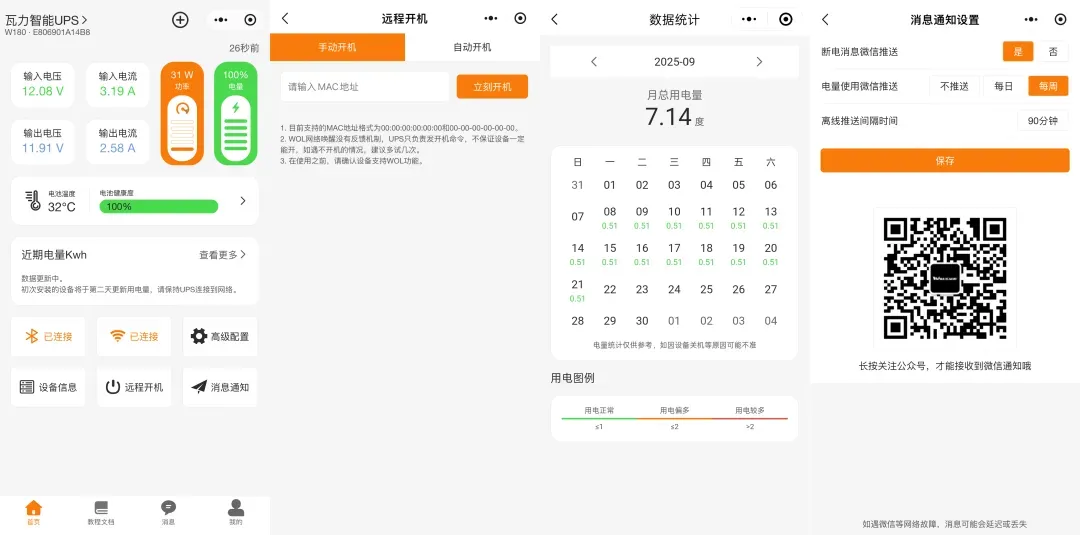
Task: Go to 教程文档 in bottom navigation
Action: point(101,512)
